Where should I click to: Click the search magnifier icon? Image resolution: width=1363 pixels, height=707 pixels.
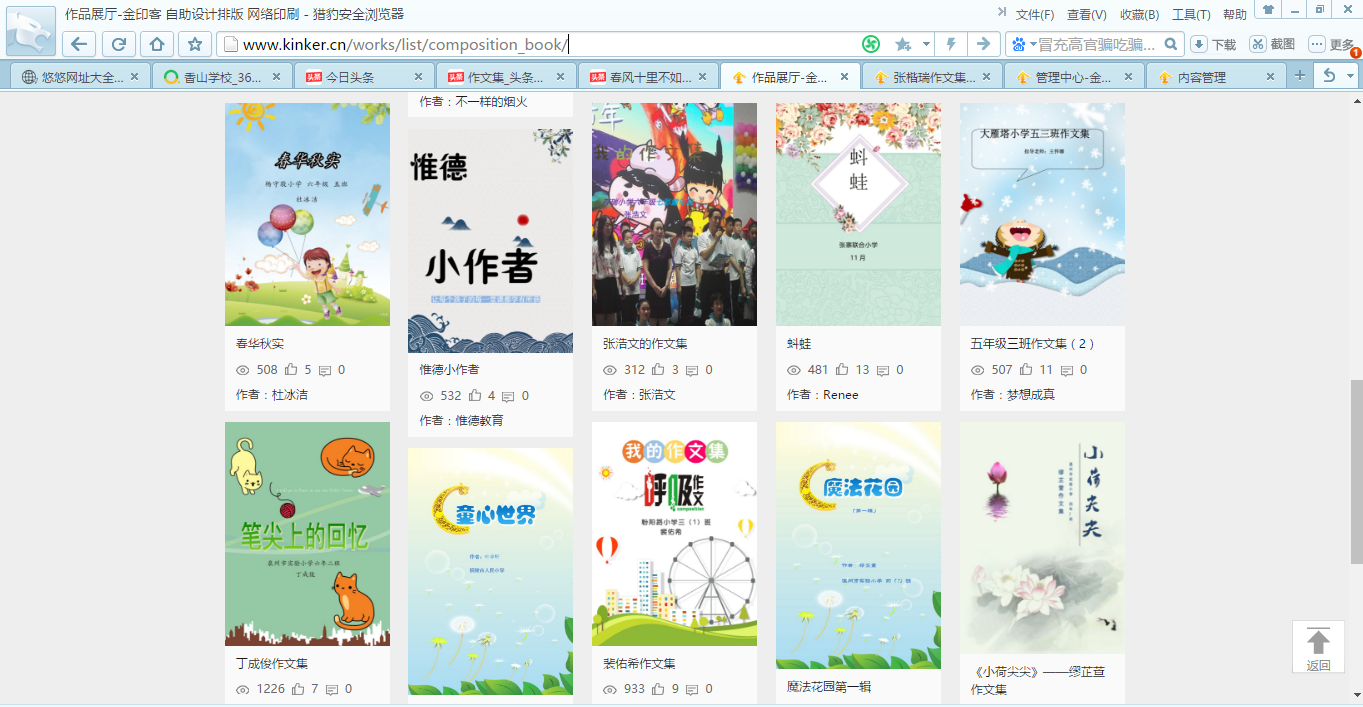coord(1170,44)
